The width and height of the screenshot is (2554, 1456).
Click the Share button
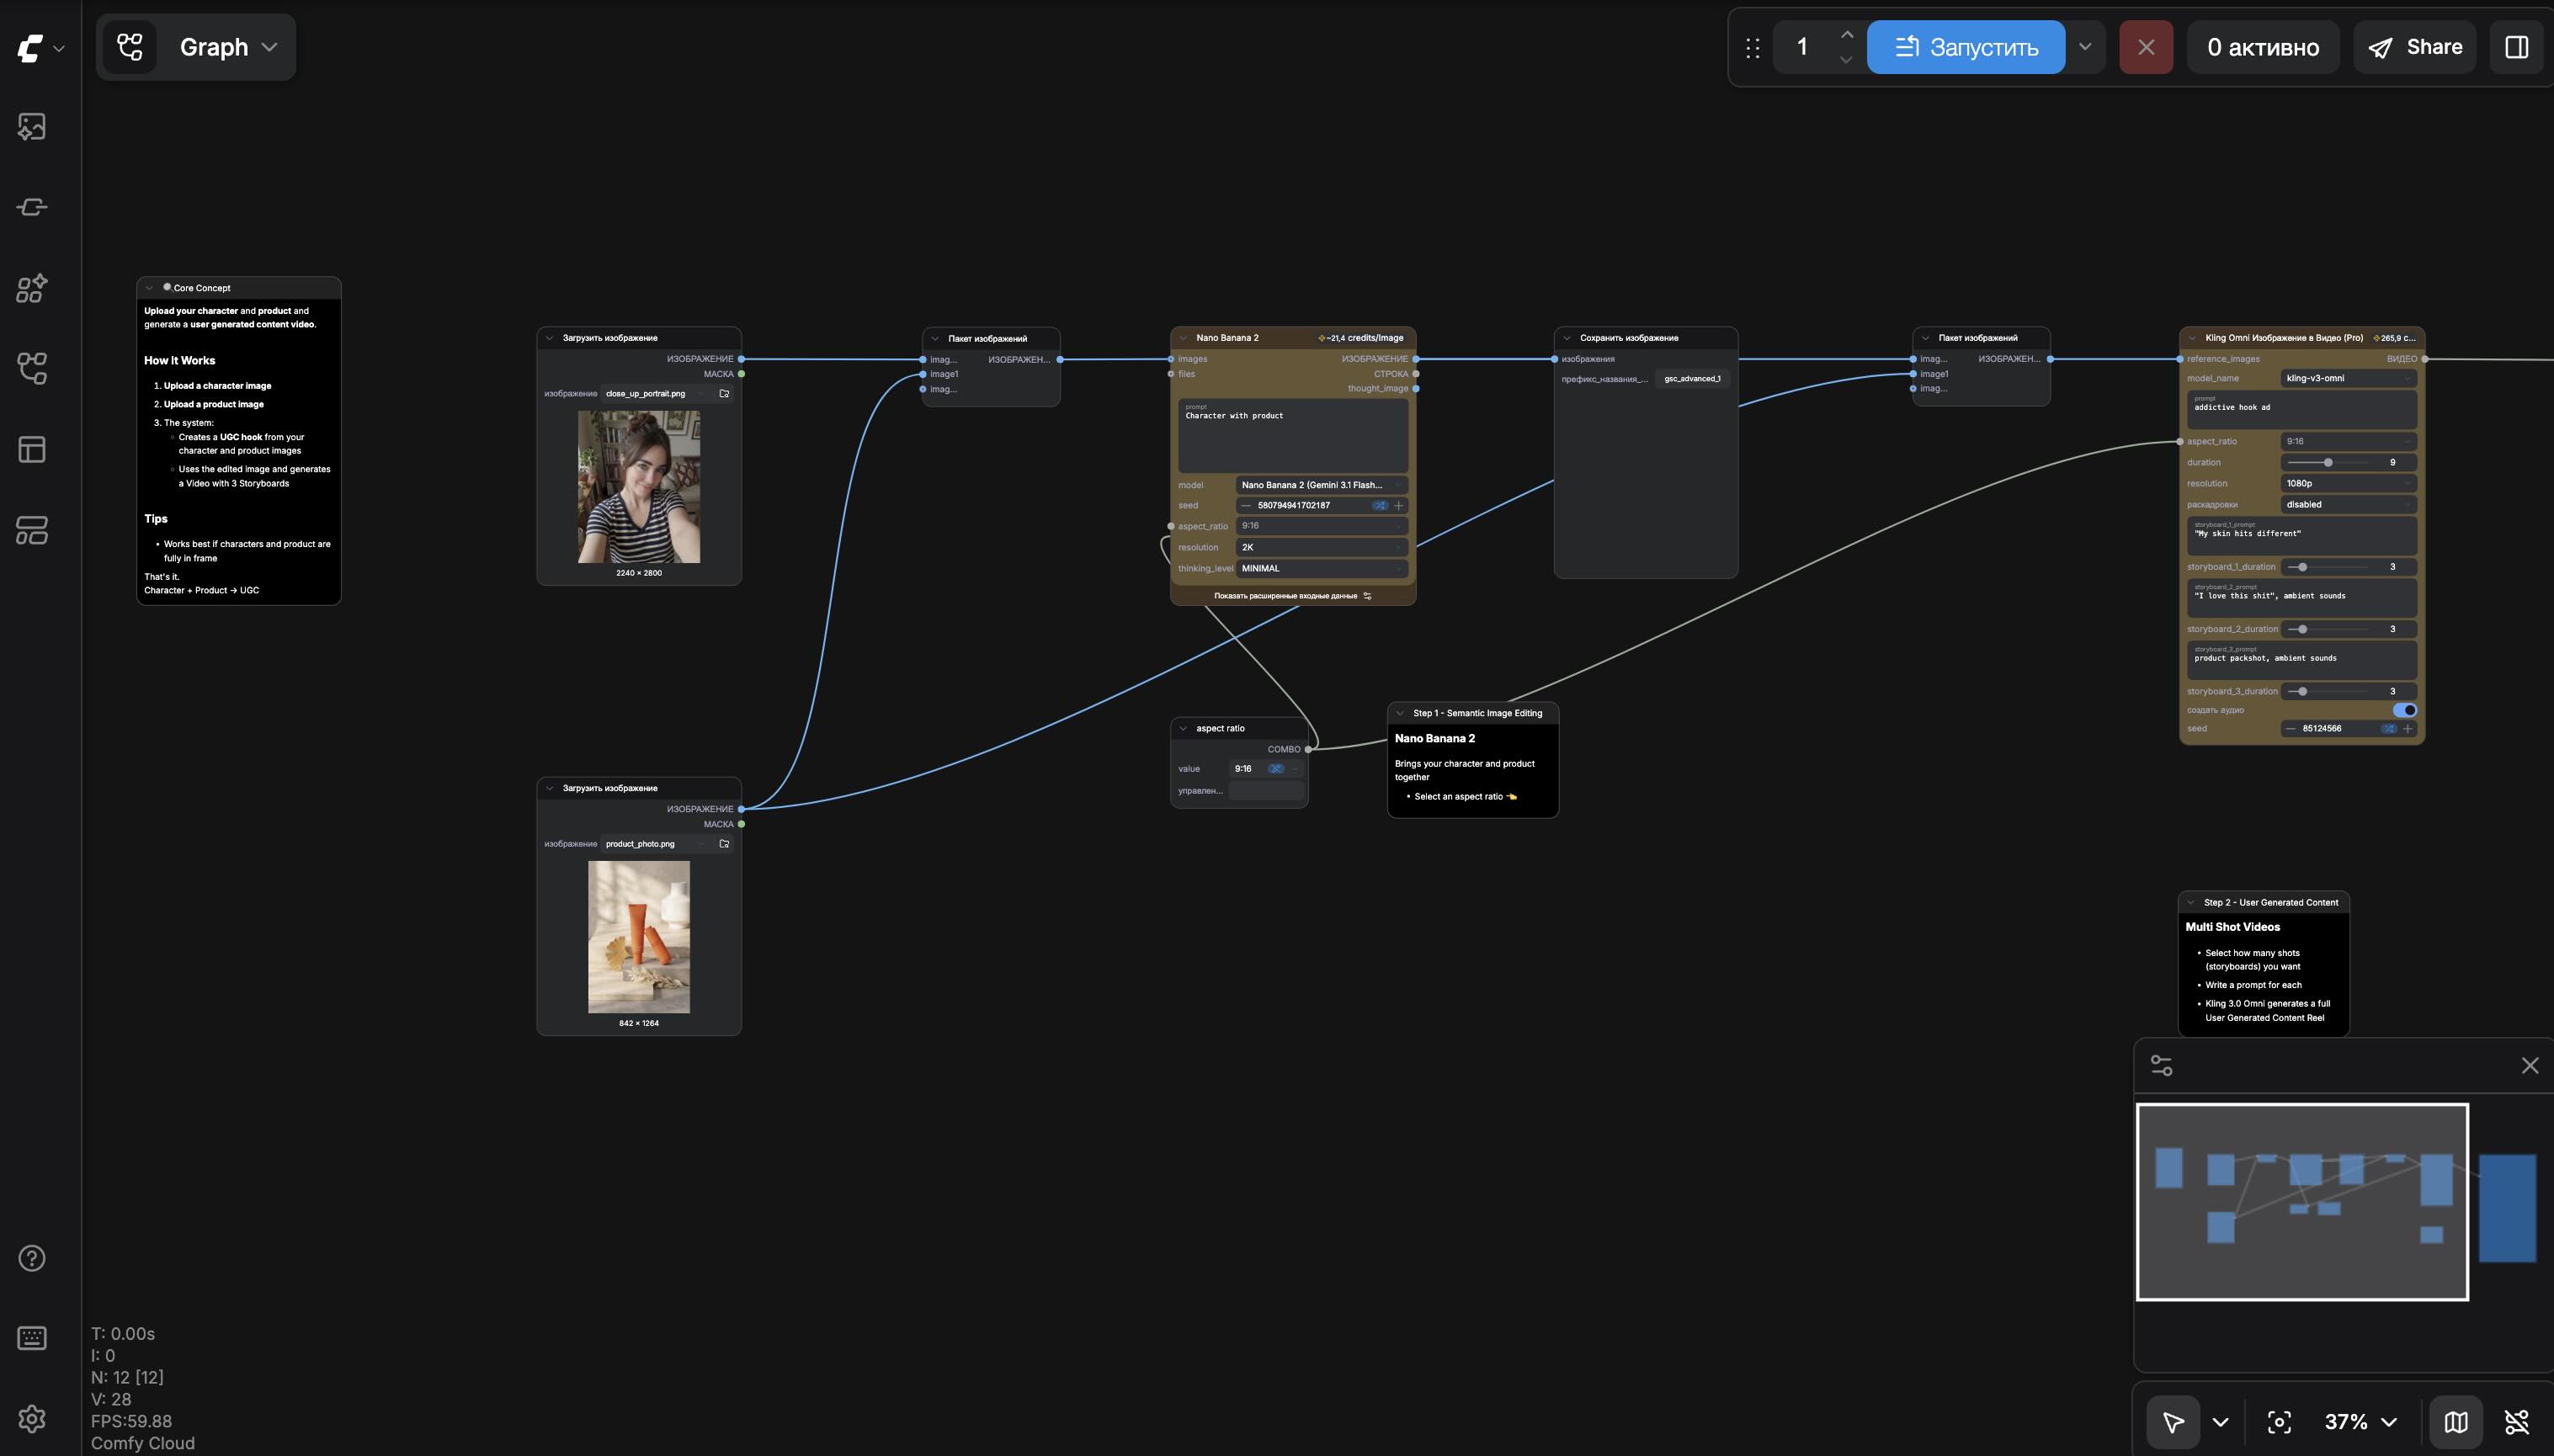[2414, 47]
